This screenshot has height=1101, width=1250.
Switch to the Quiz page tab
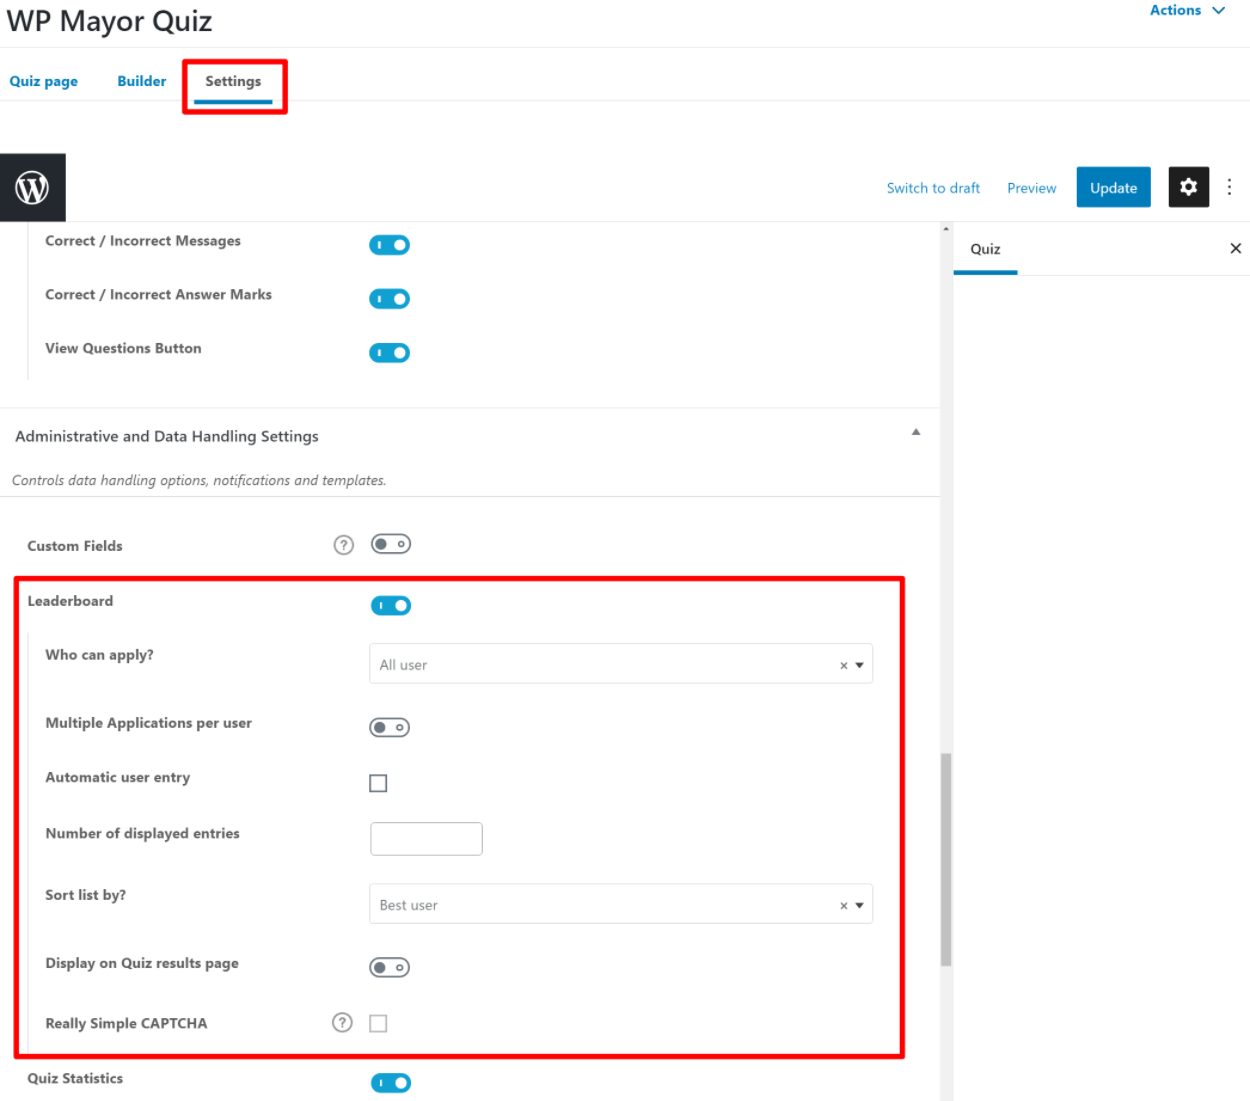44,81
